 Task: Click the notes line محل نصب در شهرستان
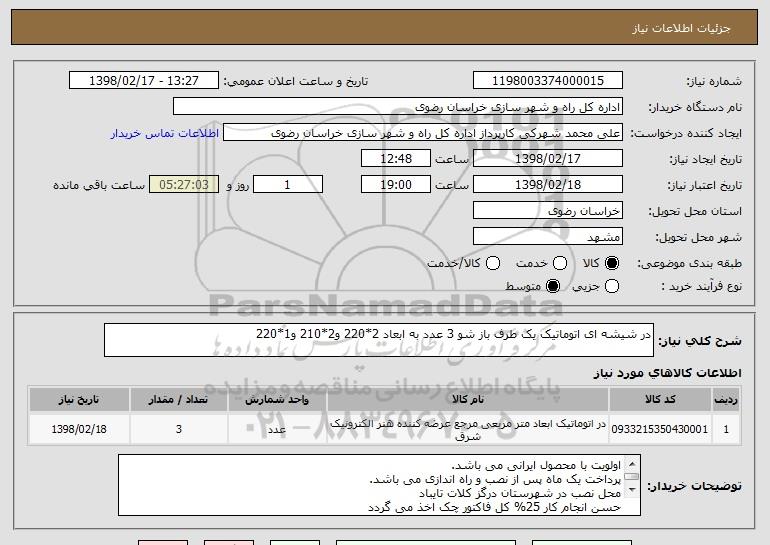520,493
